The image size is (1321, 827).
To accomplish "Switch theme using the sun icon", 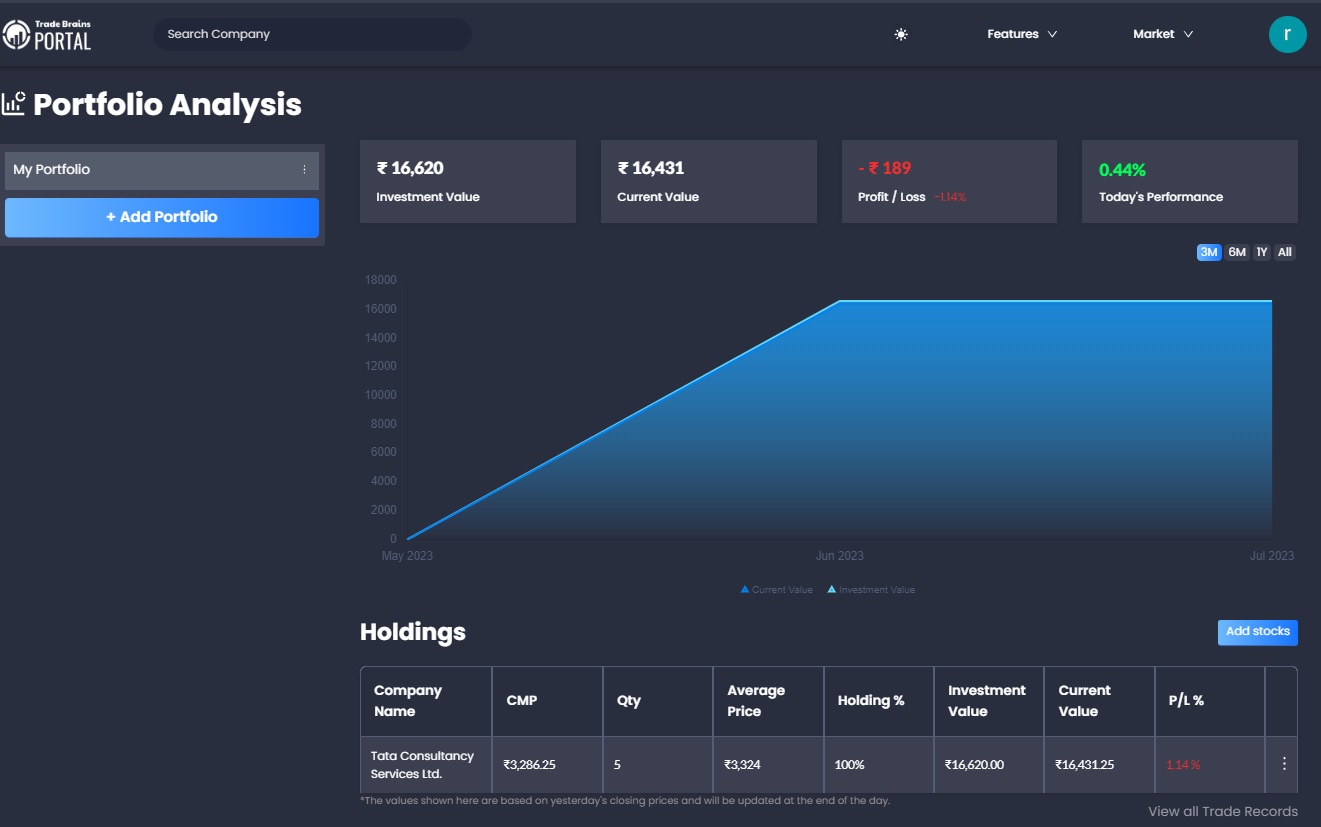I will point(900,33).
